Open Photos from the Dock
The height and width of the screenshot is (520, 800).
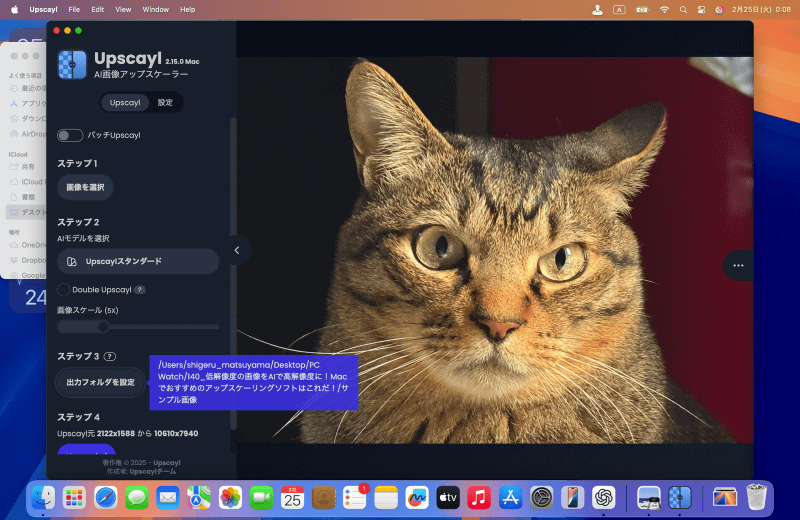(x=230, y=498)
